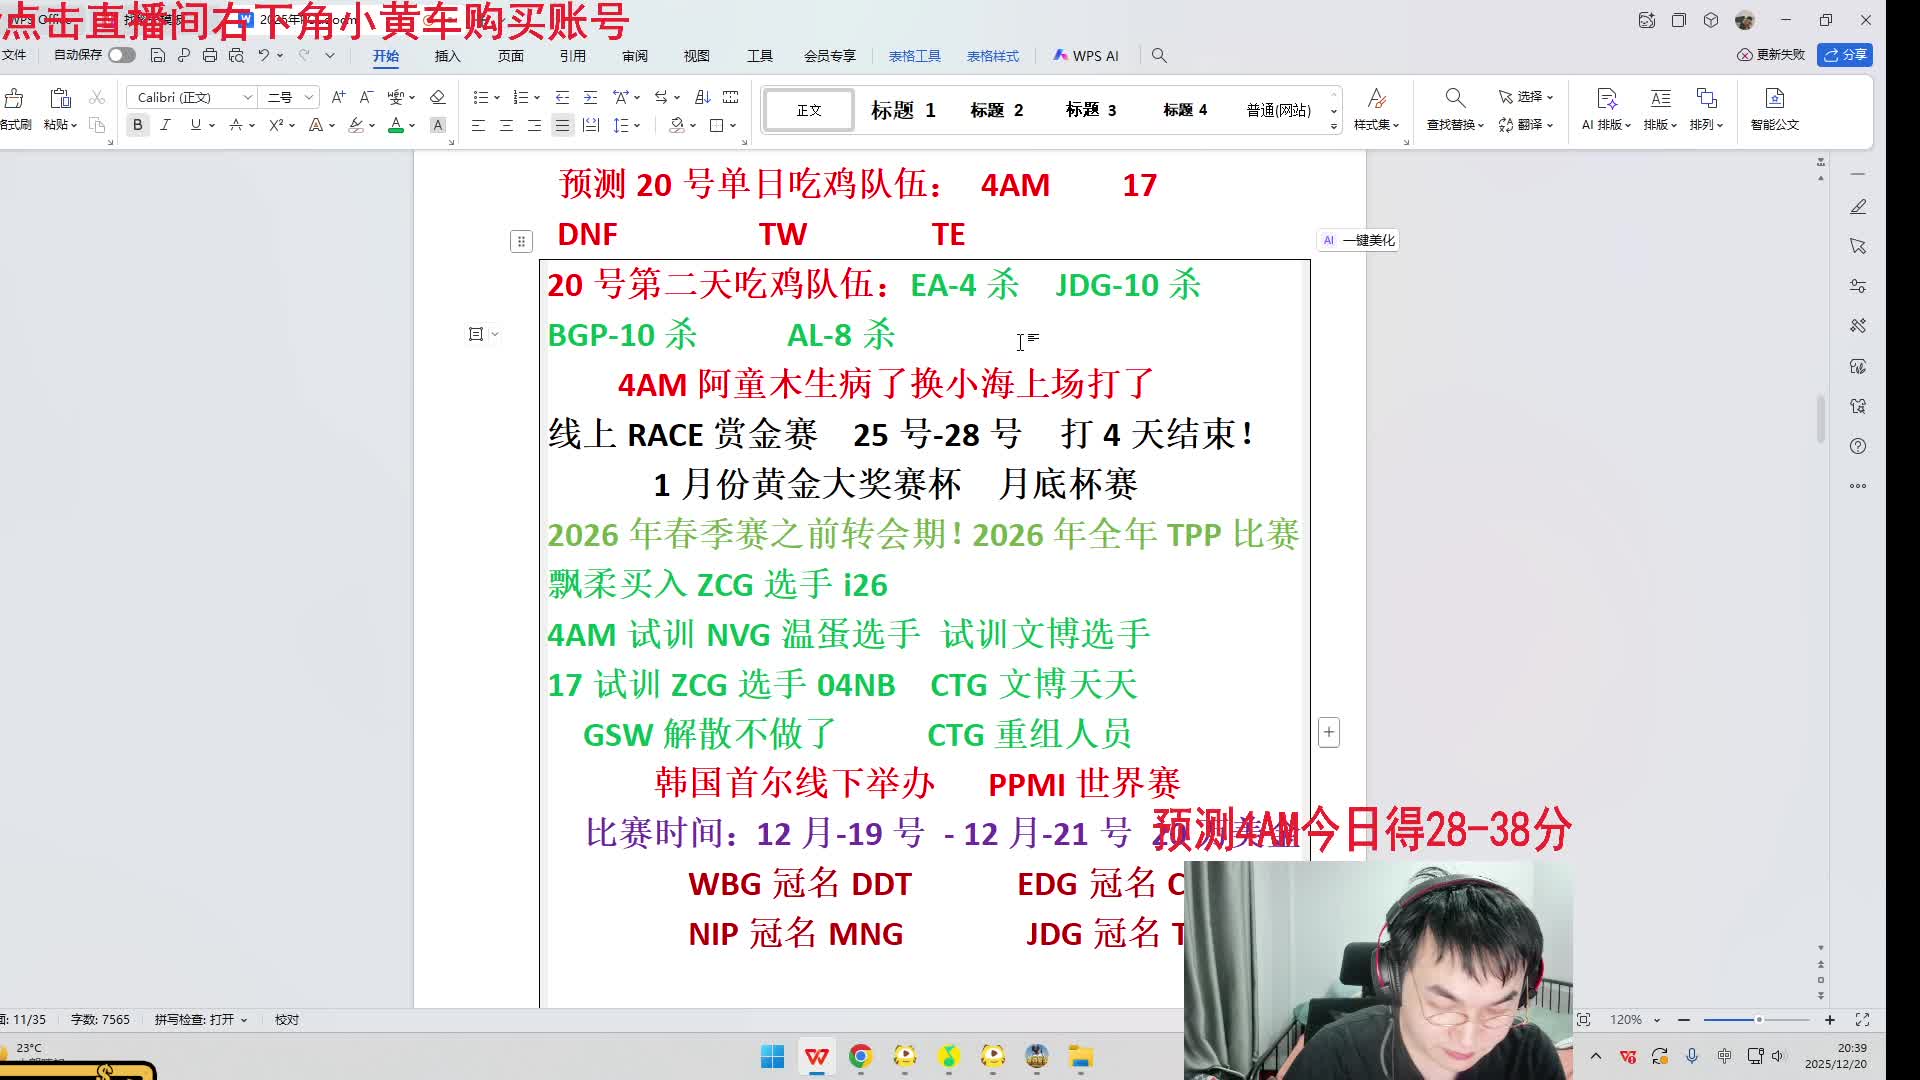Click the 查找替换 magnifier icon
The height and width of the screenshot is (1080, 1920).
1455,98
